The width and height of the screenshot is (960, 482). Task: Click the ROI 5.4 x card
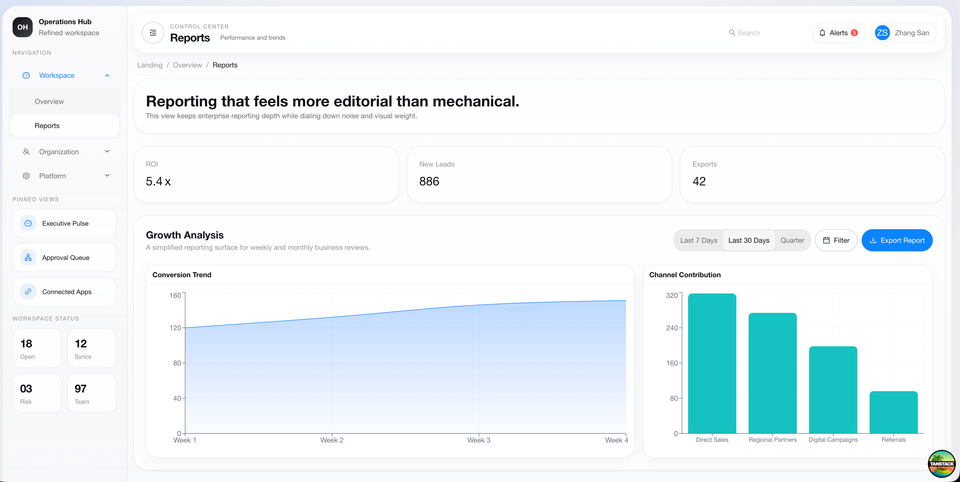pos(266,175)
